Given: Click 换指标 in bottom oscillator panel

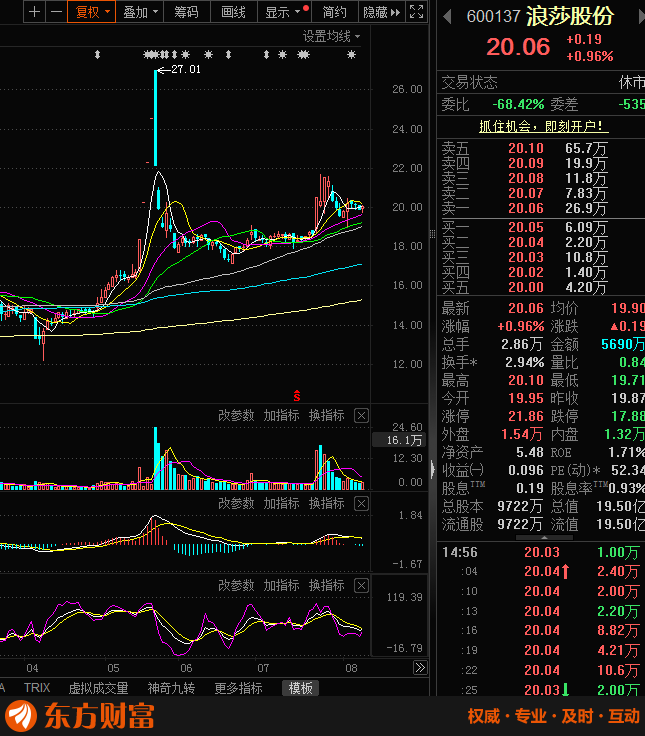Looking at the screenshot, I should pyautogui.click(x=327, y=585).
